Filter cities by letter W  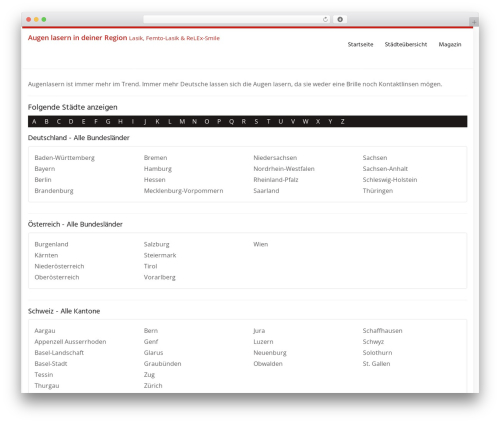305,122
